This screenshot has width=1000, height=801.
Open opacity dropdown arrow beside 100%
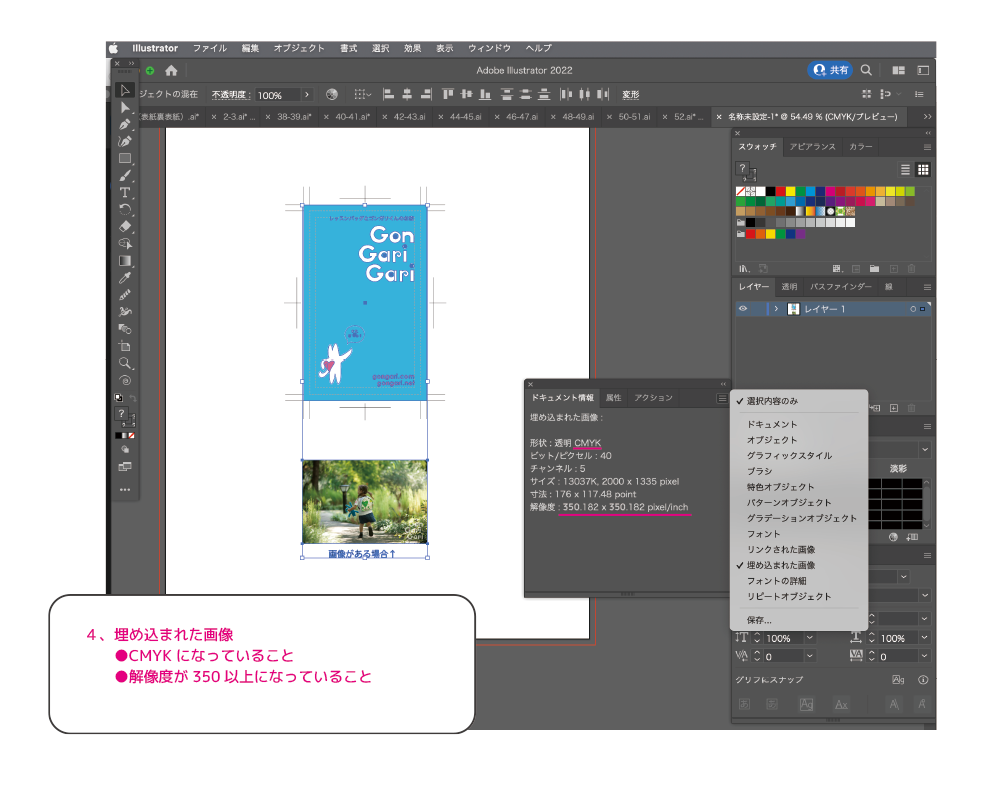click(307, 94)
